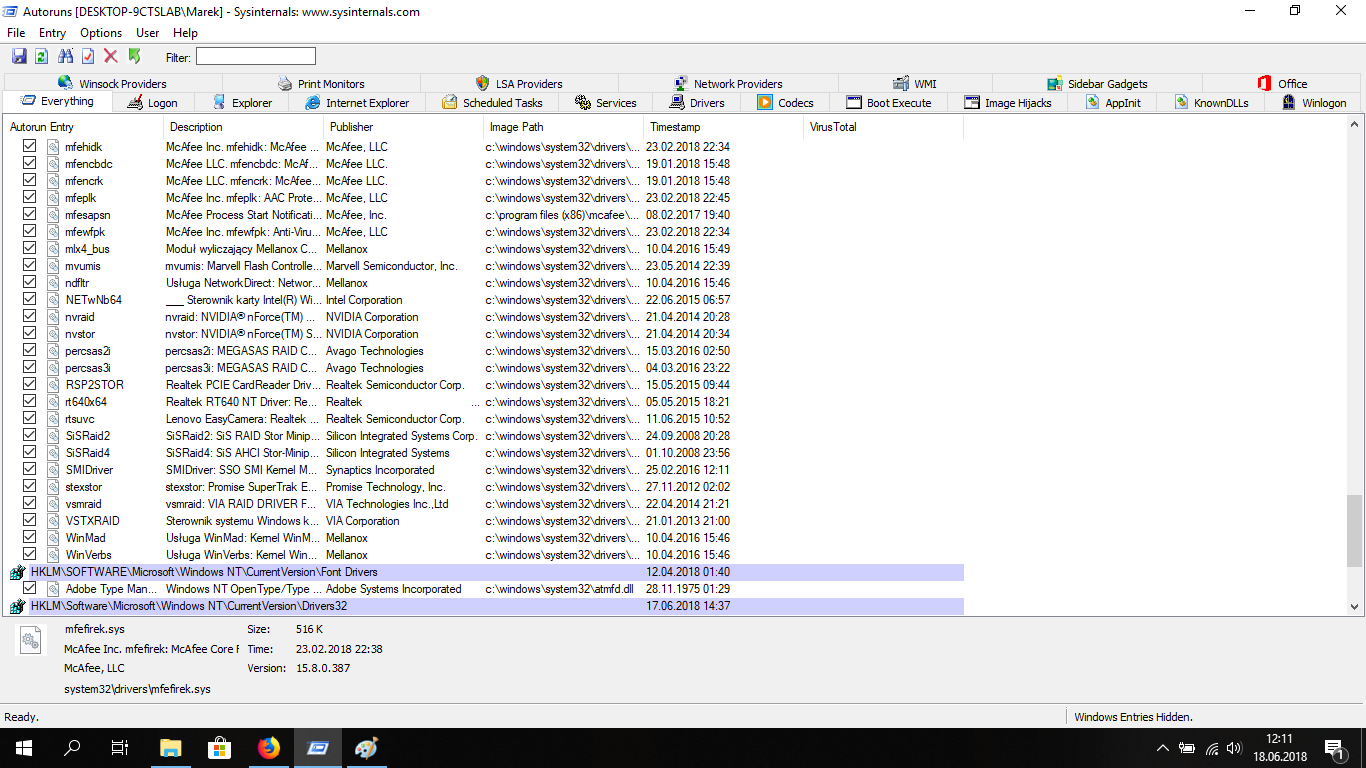Switch to the Office tab
The width and height of the screenshot is (1366, 768).
coord(1282,84)
